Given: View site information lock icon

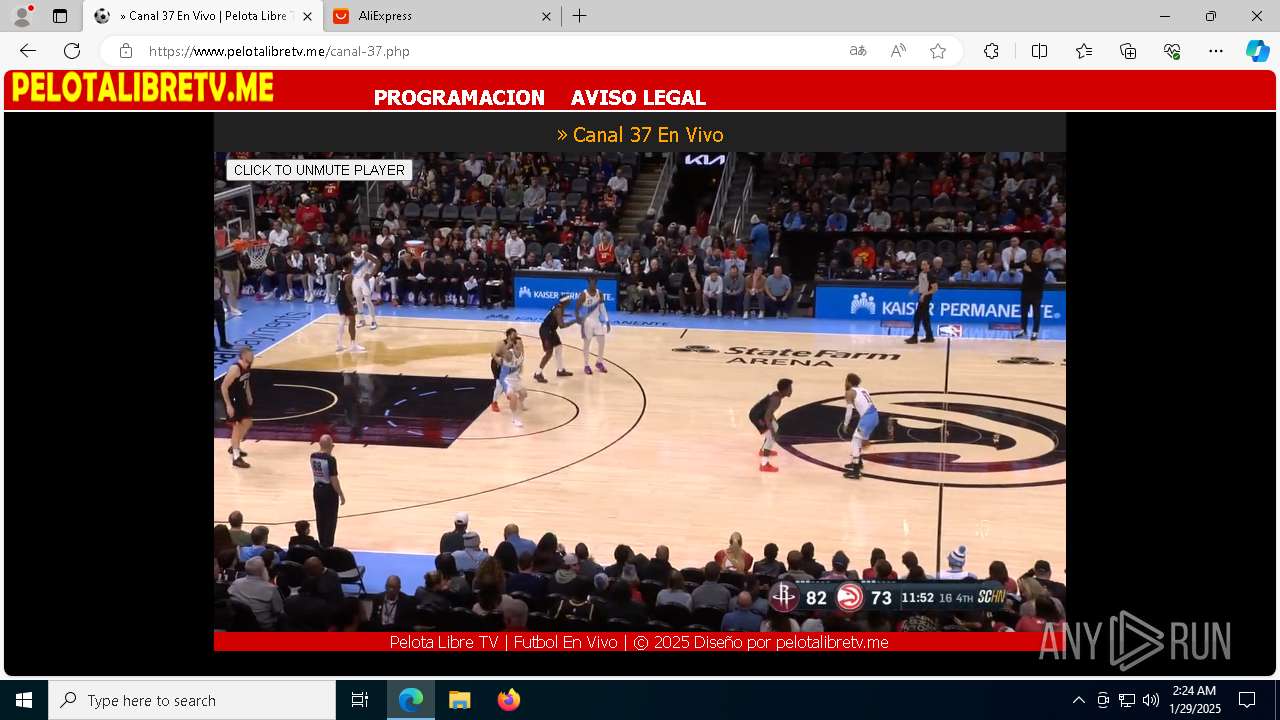Looking at the screenshot, I should tap(125, 51).
